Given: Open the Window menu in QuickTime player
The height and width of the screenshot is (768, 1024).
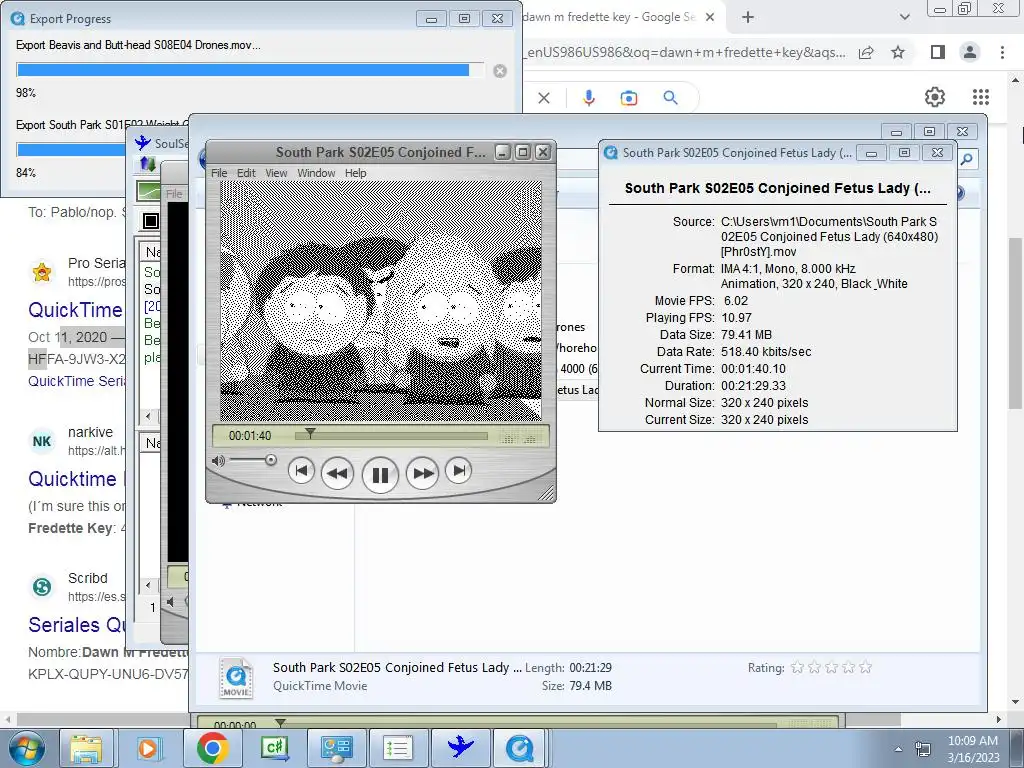Looking at the screenshot, I should (x=316, y=173).
